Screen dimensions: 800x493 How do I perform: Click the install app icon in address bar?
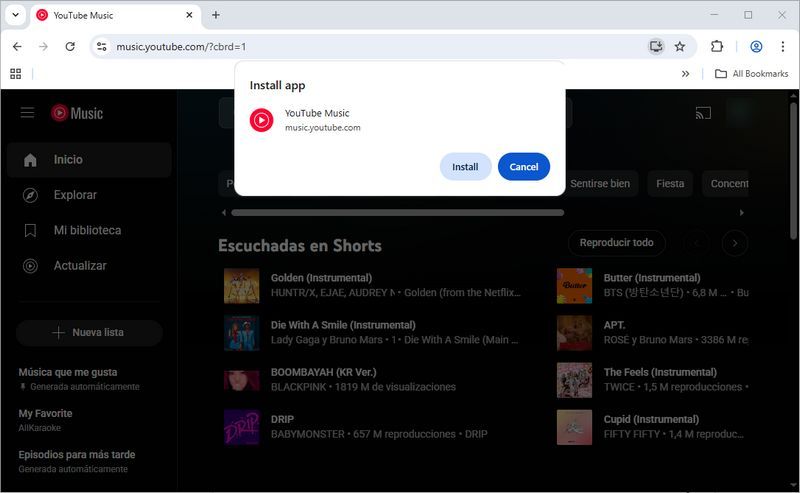pyautogui.click(x=656, y=46)
